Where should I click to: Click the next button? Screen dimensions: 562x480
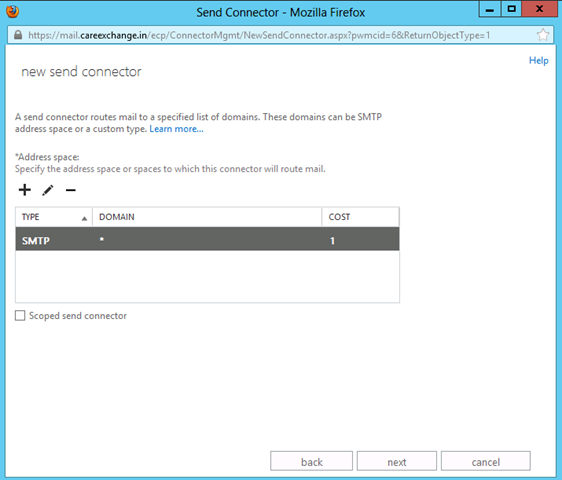pyautogui.click(x=397, y=461)
